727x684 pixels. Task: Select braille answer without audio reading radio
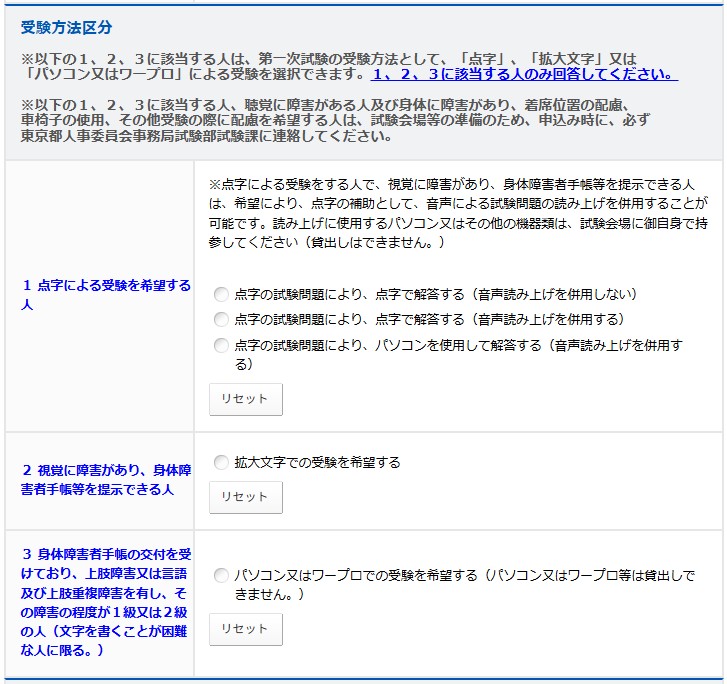tap(221, 295)
